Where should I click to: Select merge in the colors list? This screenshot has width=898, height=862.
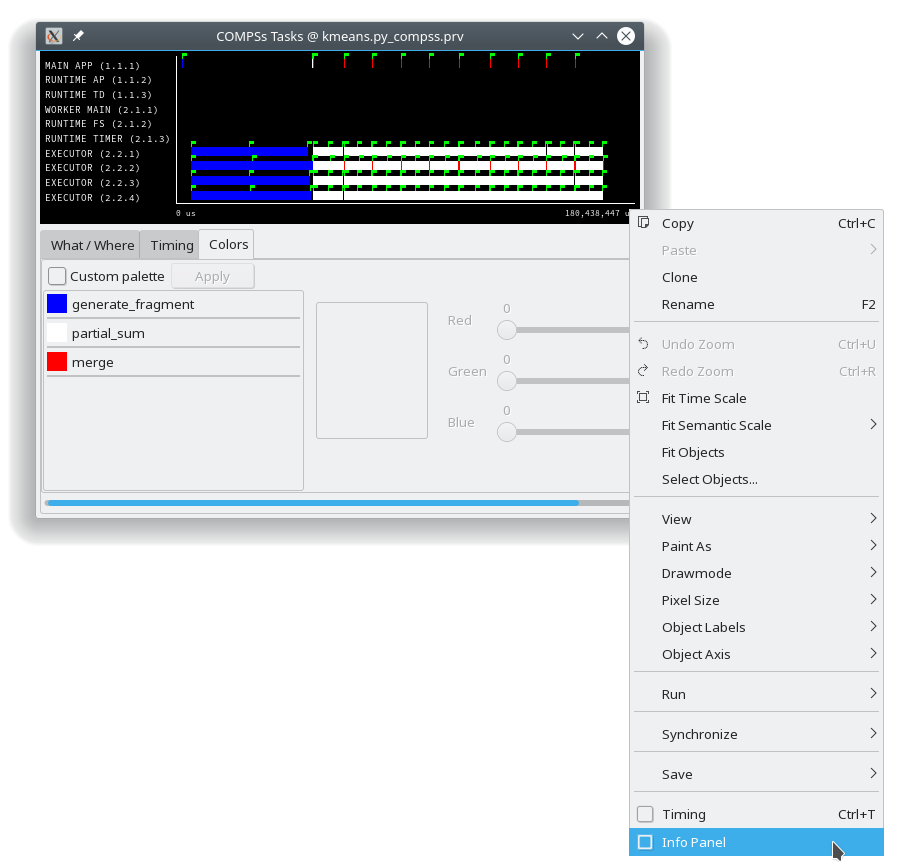click(172, 362)
